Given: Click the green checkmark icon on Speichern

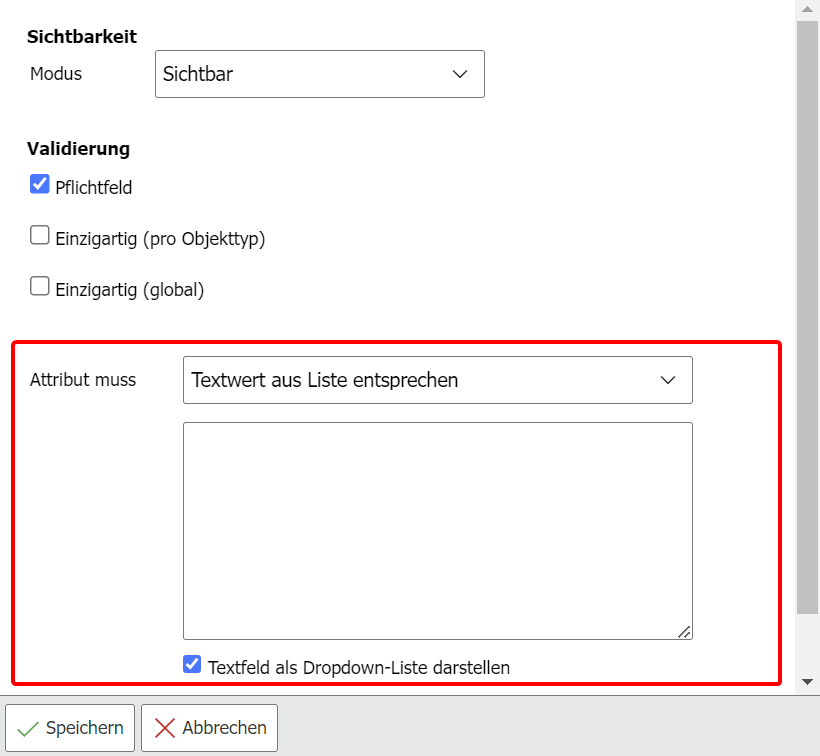Looking at the screenshot, I should pos(28,728).
